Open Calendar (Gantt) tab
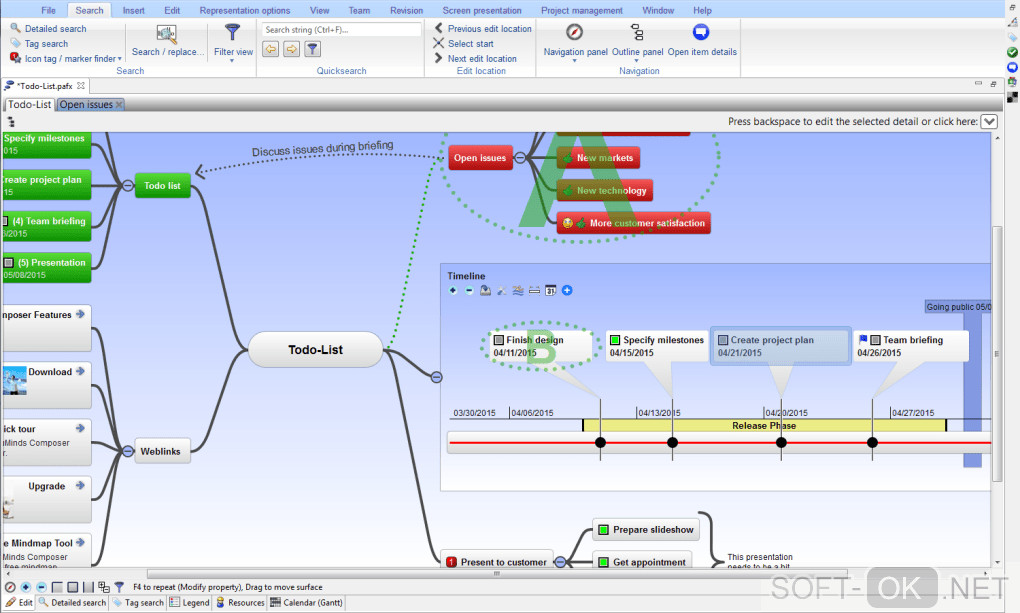1020x613 pixels. click(x=306, y=603)
